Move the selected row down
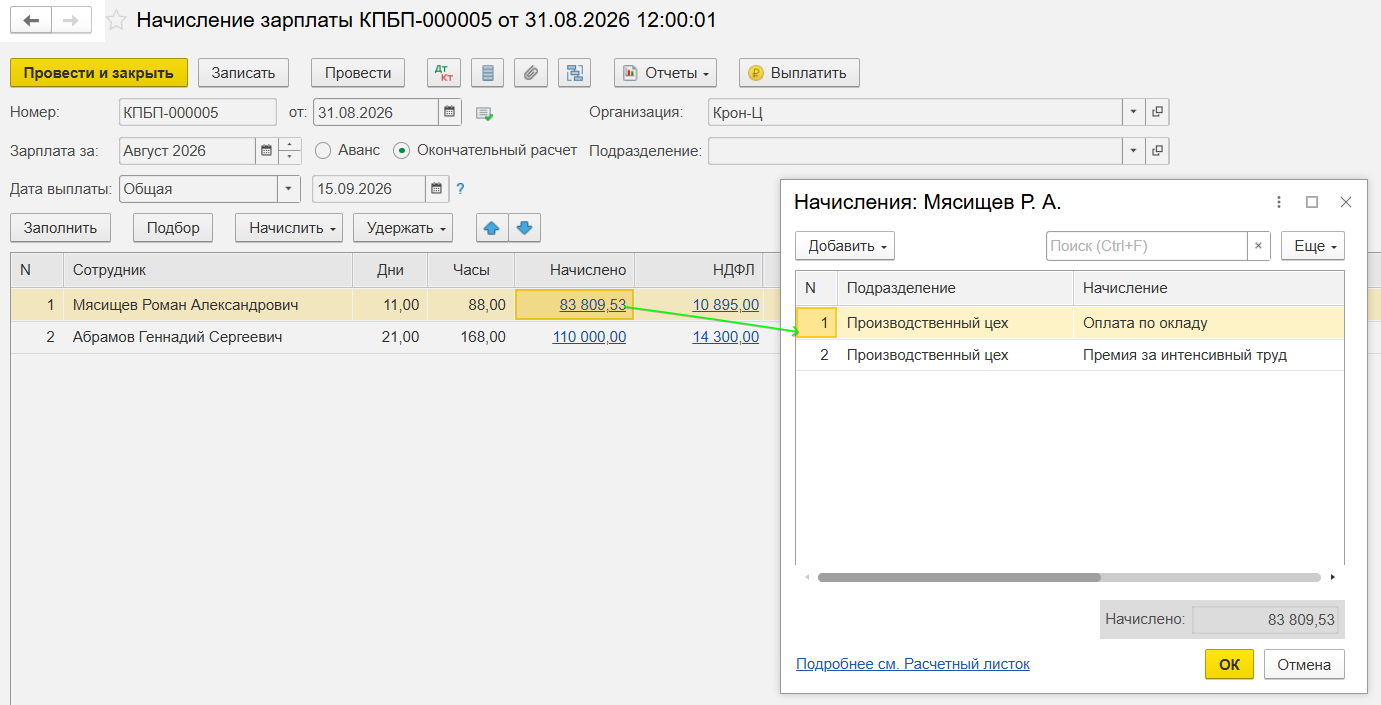Screen dimensions: 1381x705 pyautogui.click(x=526, y=228)
